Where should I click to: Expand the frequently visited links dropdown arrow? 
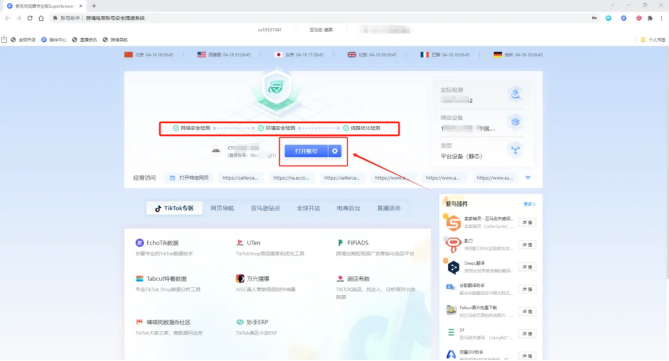(528, 178)
